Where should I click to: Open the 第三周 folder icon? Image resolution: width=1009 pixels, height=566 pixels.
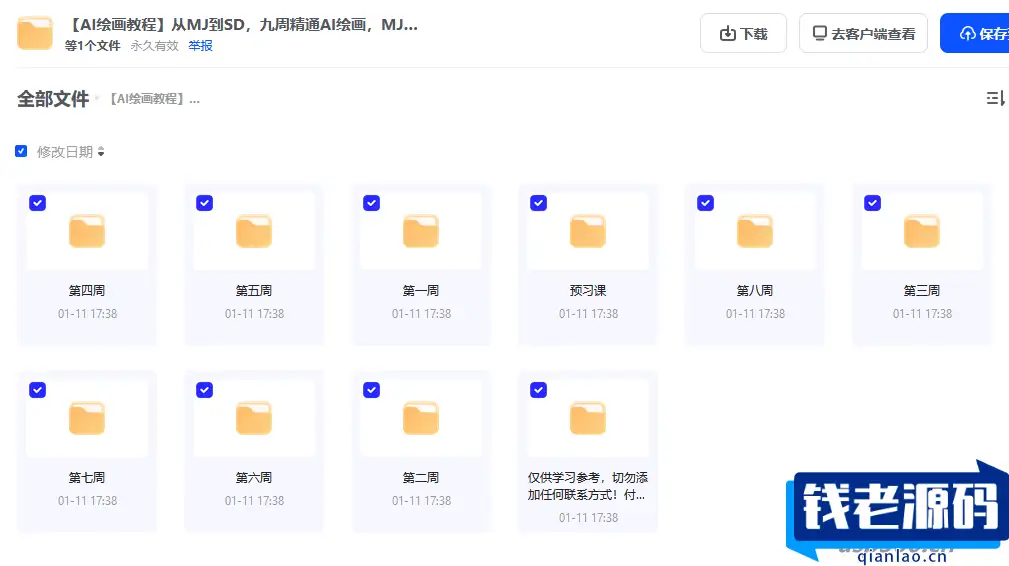[x=921, y=231]
